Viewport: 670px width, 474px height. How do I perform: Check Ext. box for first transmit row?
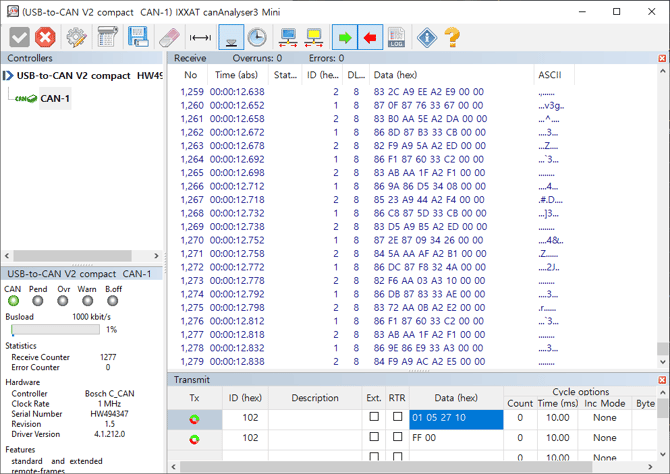pos(374,417)
